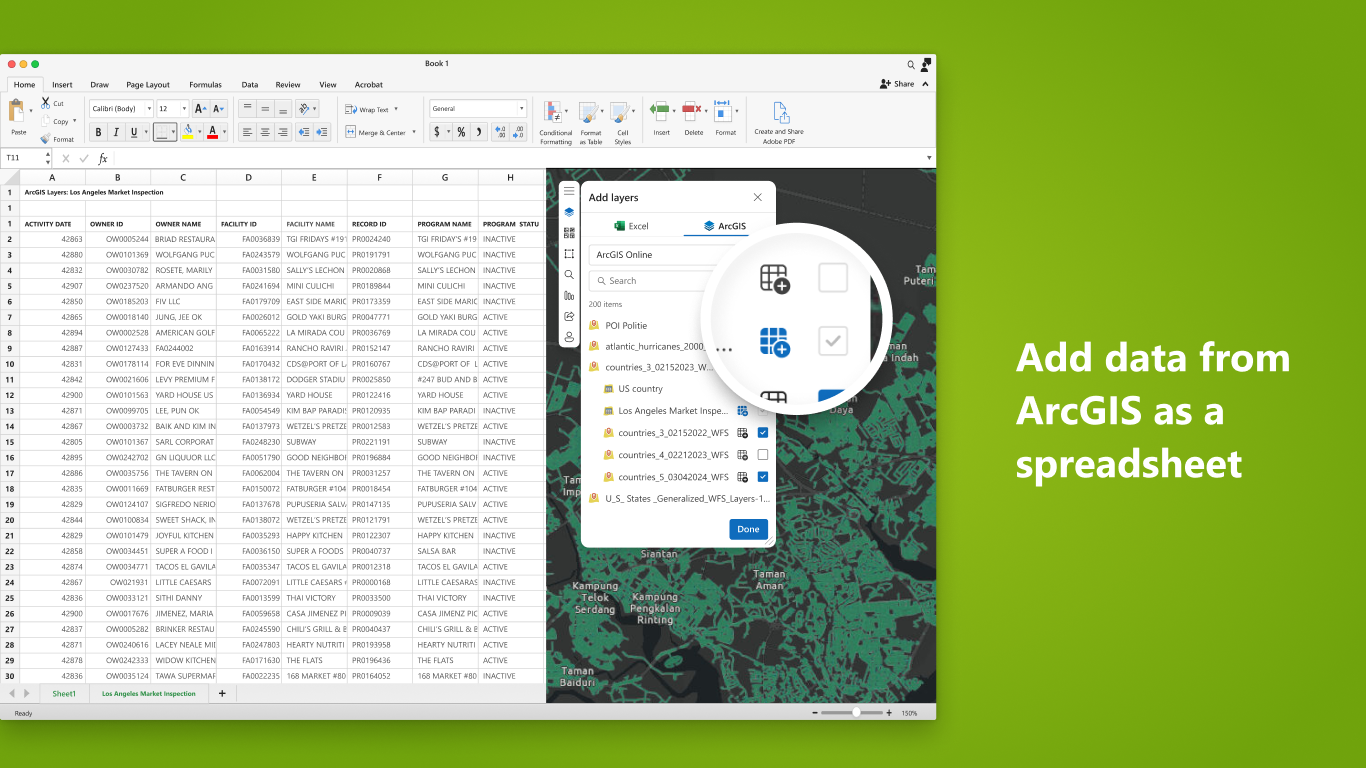Click the Insert Function fx icon
1366x768 pixels.
point(103,158)
